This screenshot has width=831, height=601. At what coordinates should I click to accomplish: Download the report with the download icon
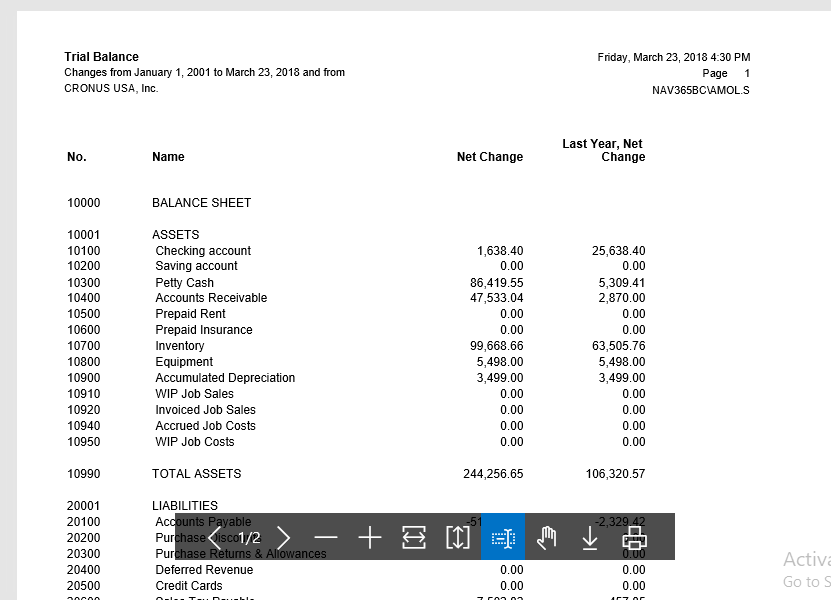(590, 538)
